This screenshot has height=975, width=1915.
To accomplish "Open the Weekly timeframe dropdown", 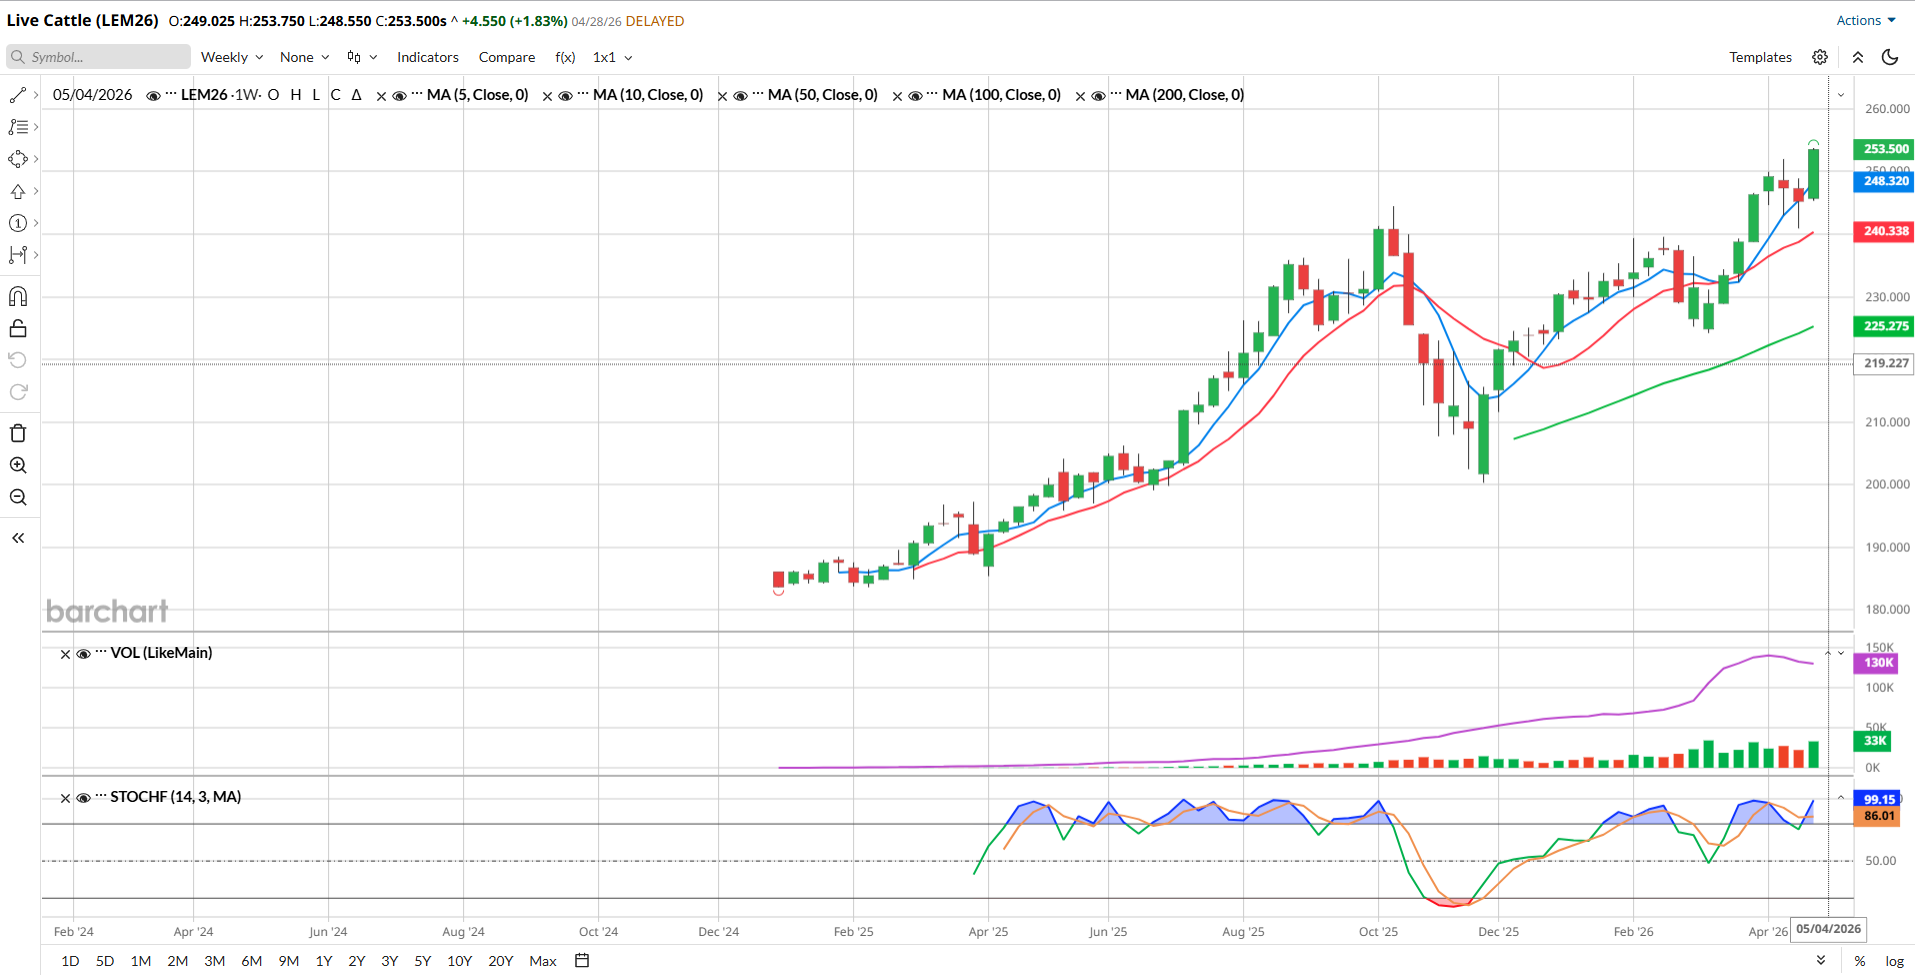I will pos(232,57).
